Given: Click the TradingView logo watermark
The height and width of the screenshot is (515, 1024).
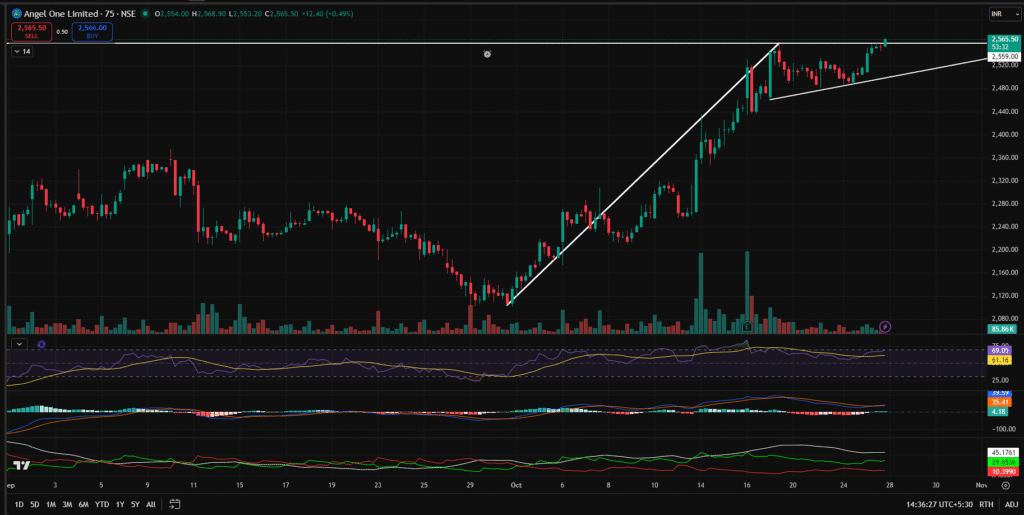Looking at the screenshot, I should (x=17, y=465).
